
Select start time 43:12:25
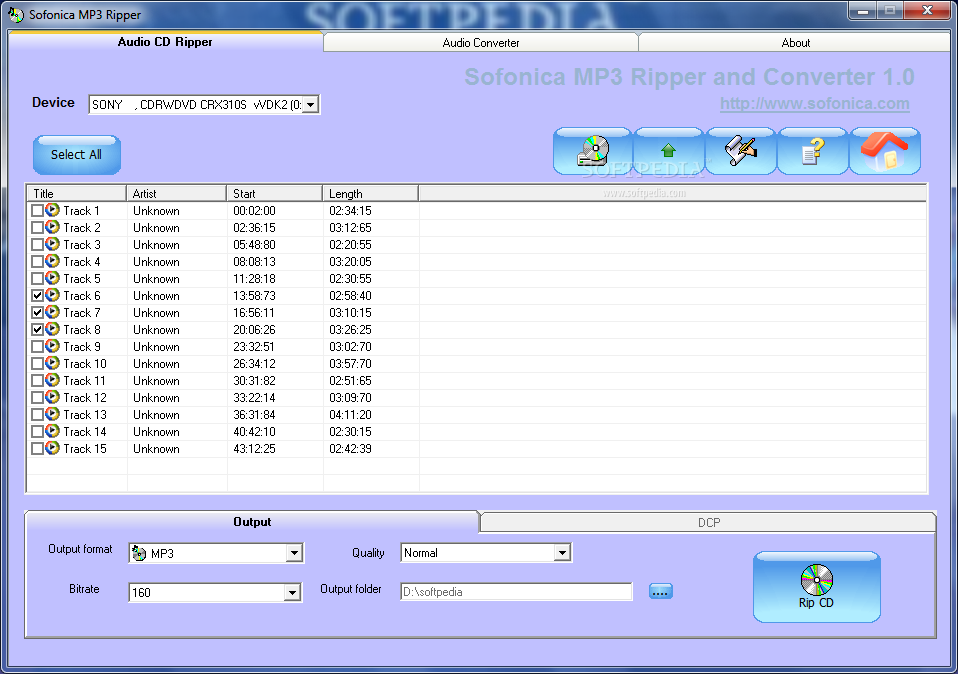click(x=254, y=449)
